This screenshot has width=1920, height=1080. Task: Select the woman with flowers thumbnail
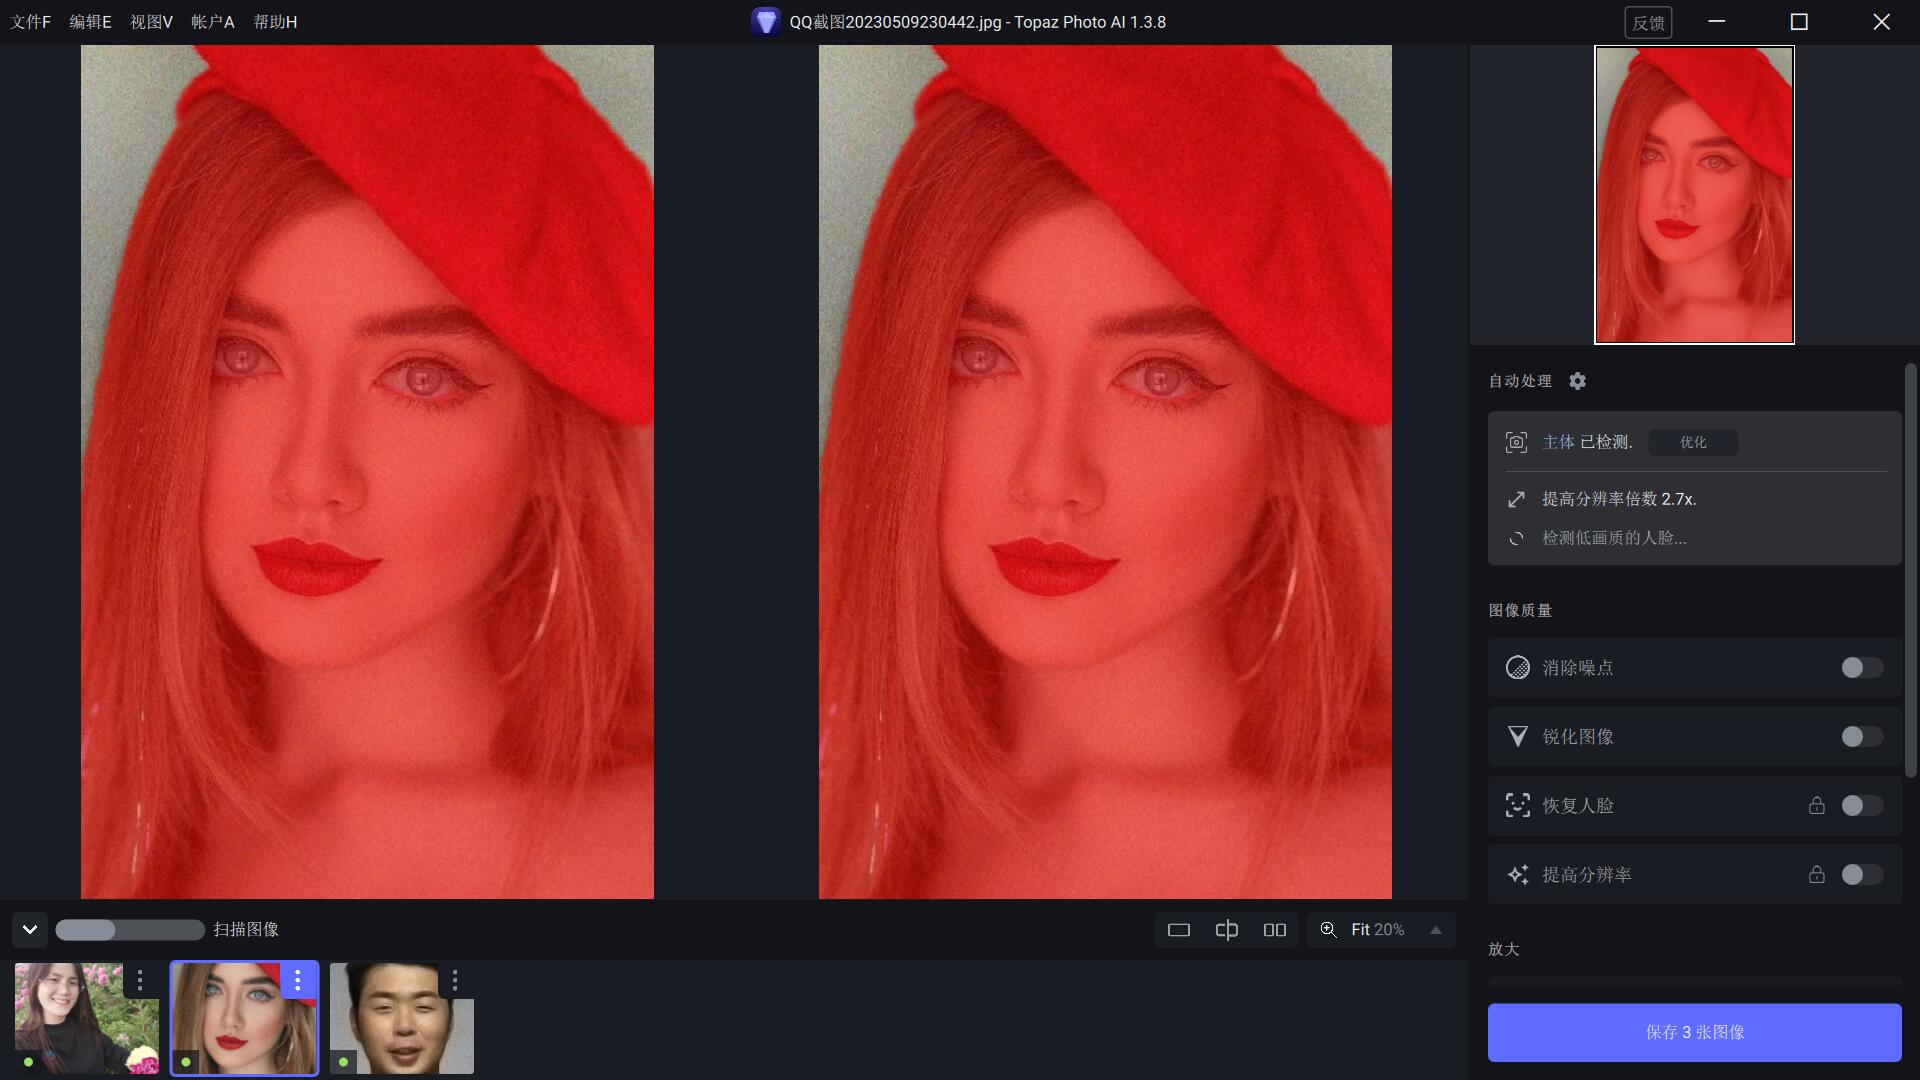point(86,1018)
